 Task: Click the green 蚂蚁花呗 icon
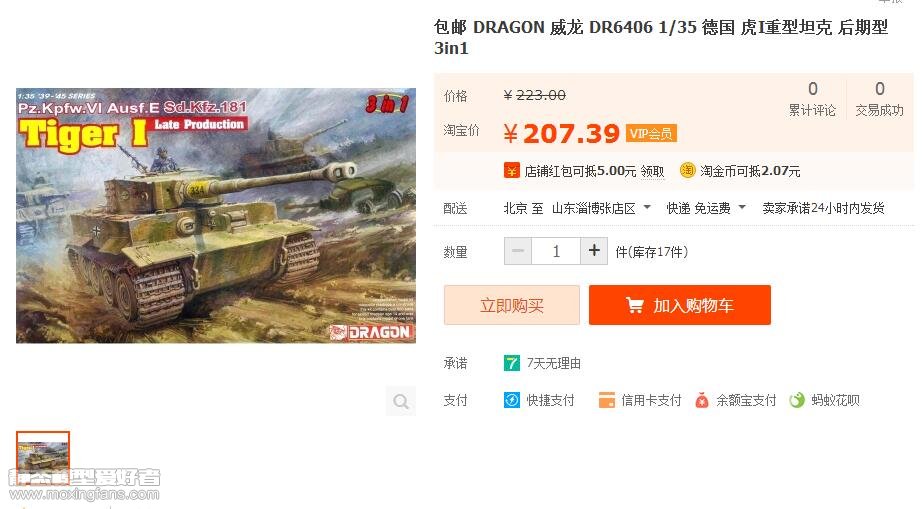(x=797, y=400)
